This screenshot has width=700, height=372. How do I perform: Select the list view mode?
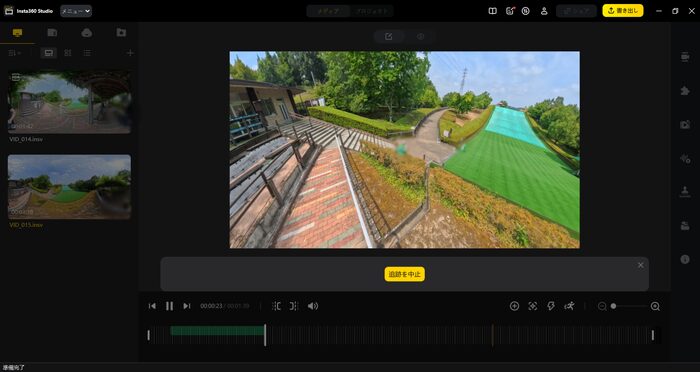88,53
